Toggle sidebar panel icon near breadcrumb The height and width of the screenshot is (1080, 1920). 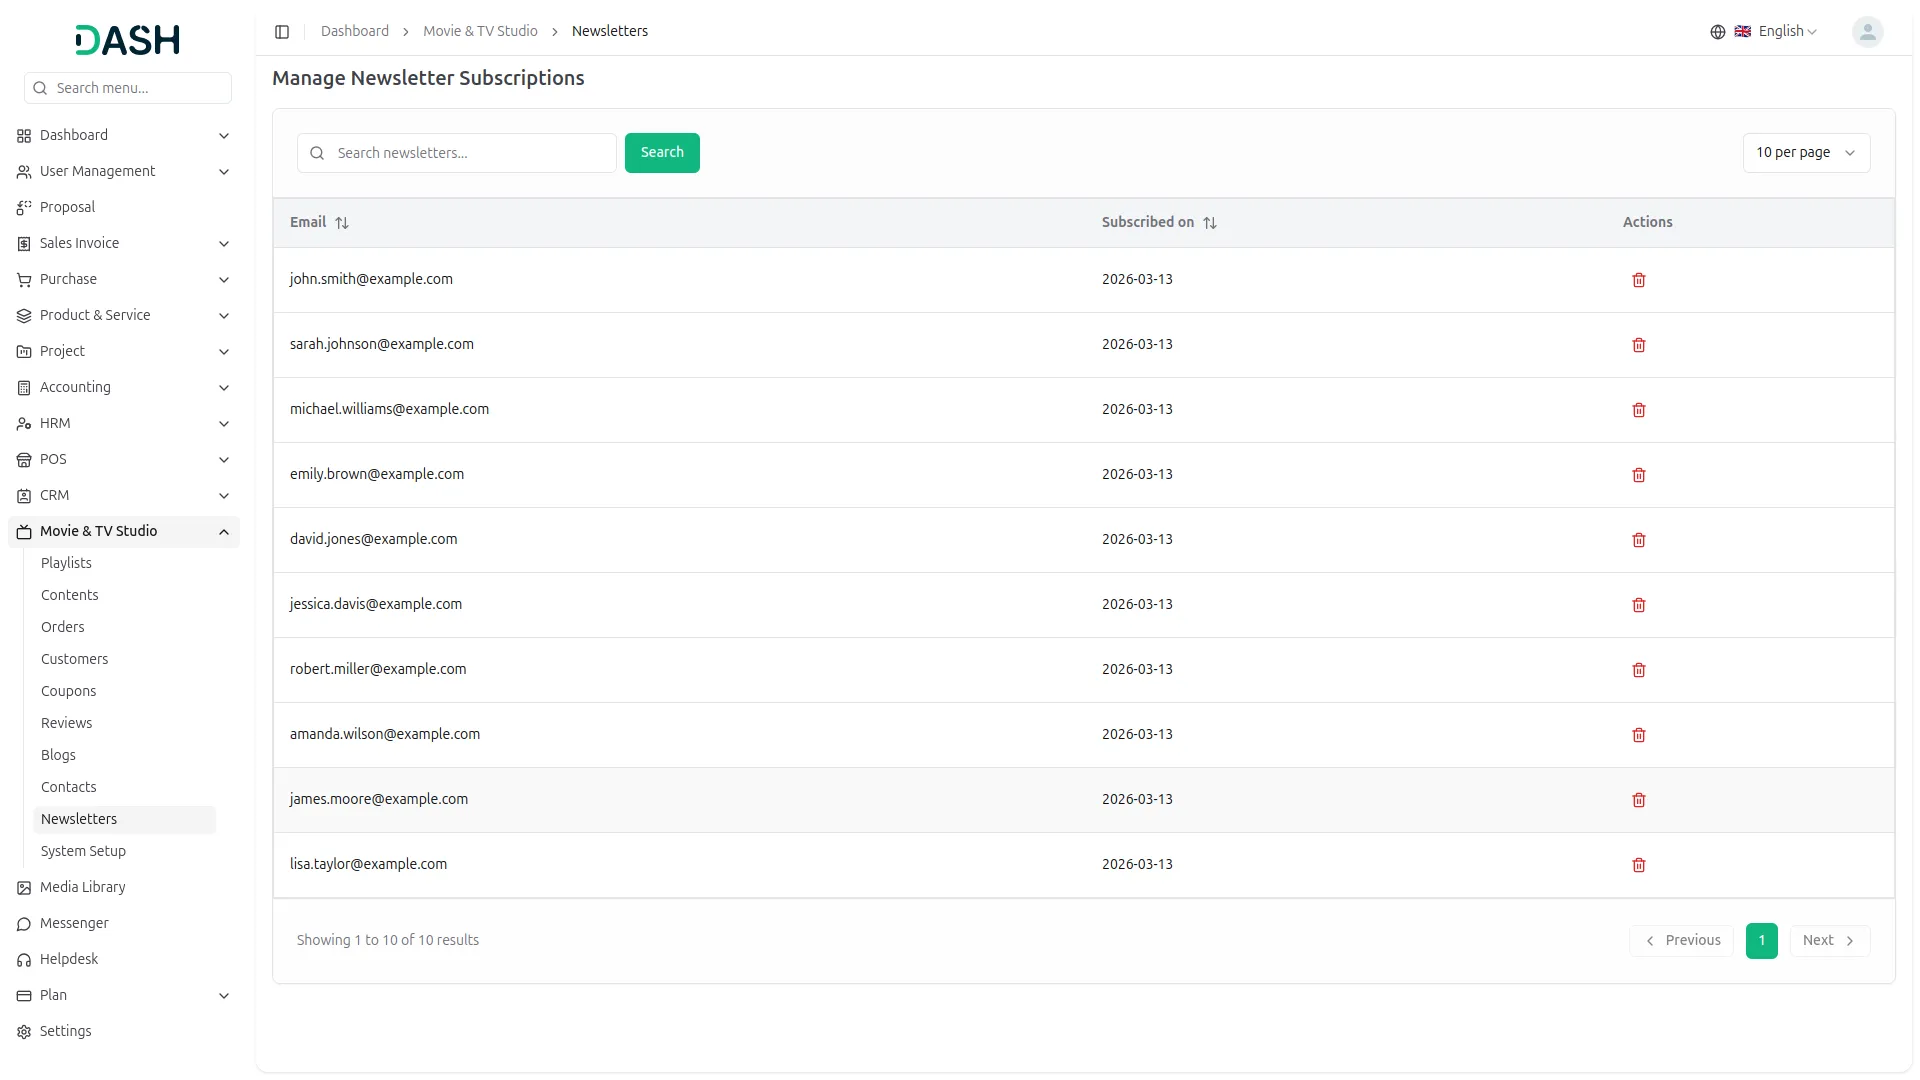(x=282, y=32)
